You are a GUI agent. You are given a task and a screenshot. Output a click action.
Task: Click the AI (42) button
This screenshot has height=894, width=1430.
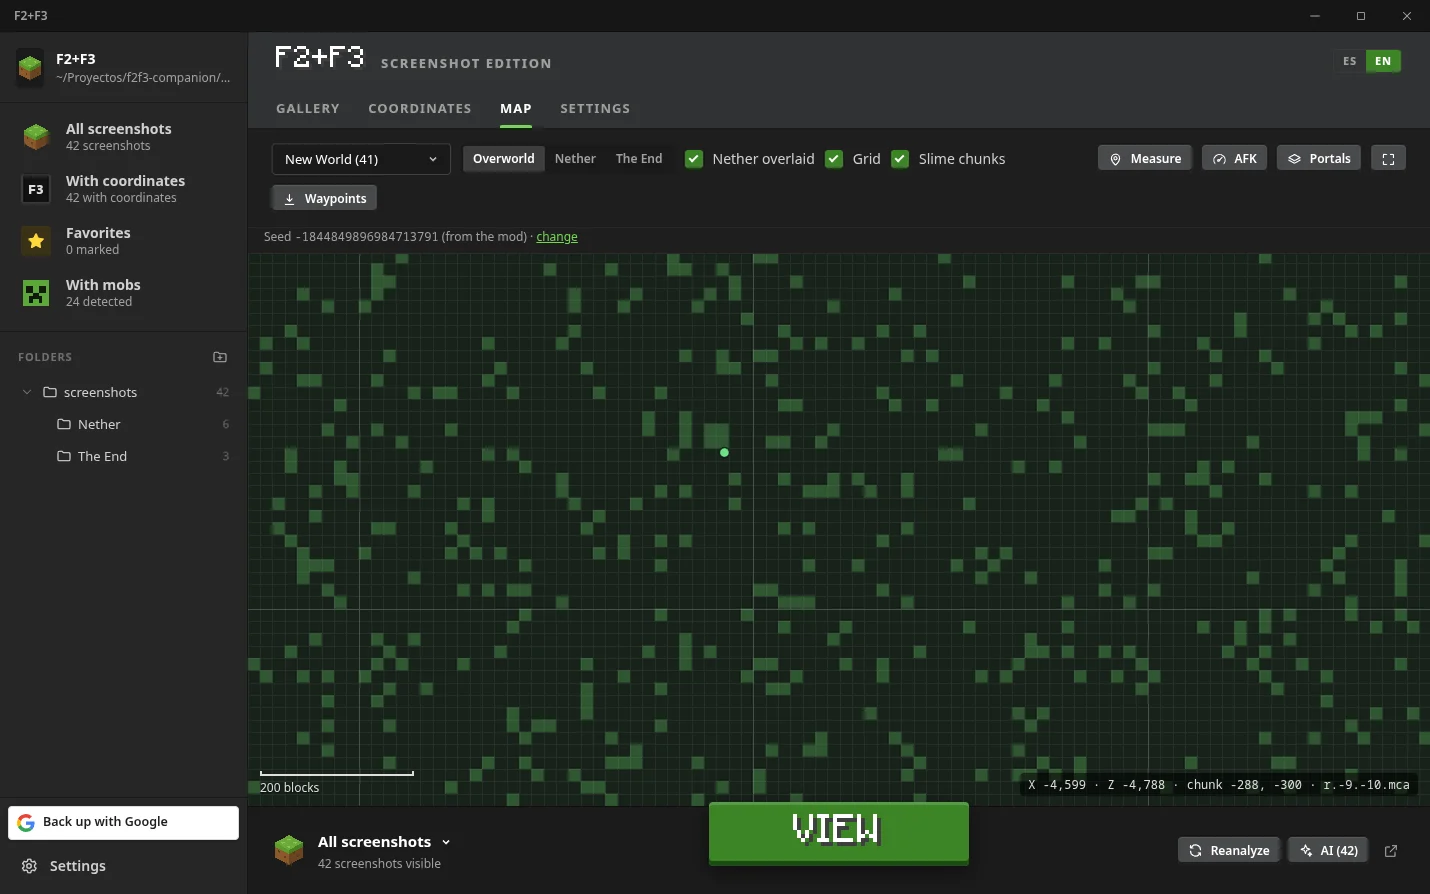coord(1328,851)
